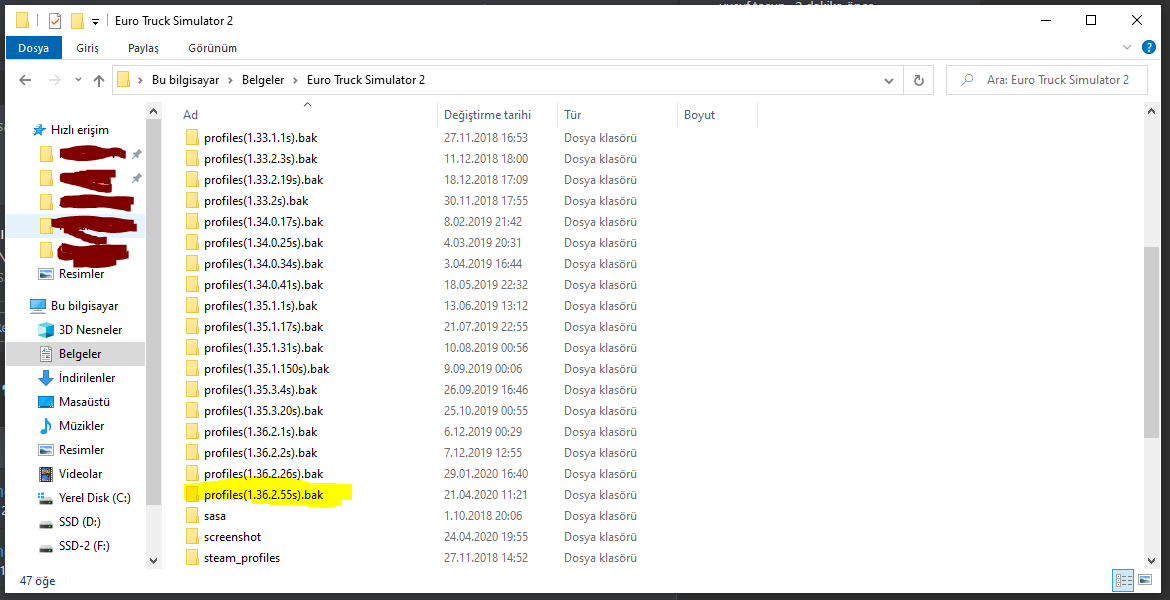Open Resimler under Bu bilgisayar

[x=81, y=450]
